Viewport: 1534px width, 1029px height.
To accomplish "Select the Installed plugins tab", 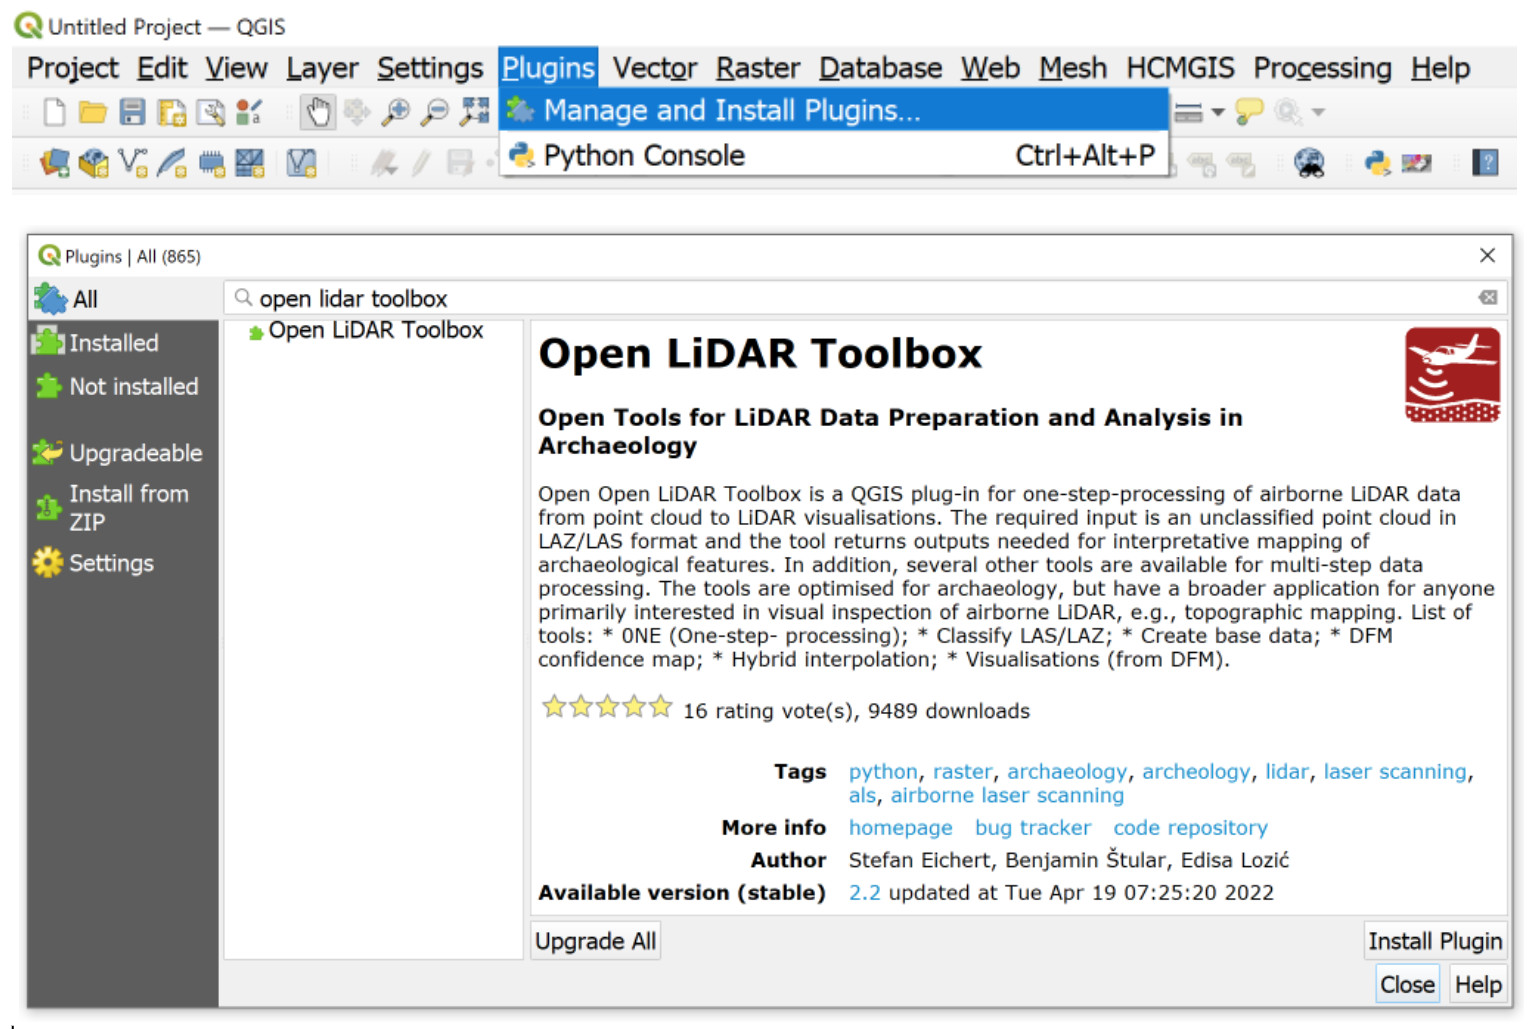I will [x=124, y=343].
